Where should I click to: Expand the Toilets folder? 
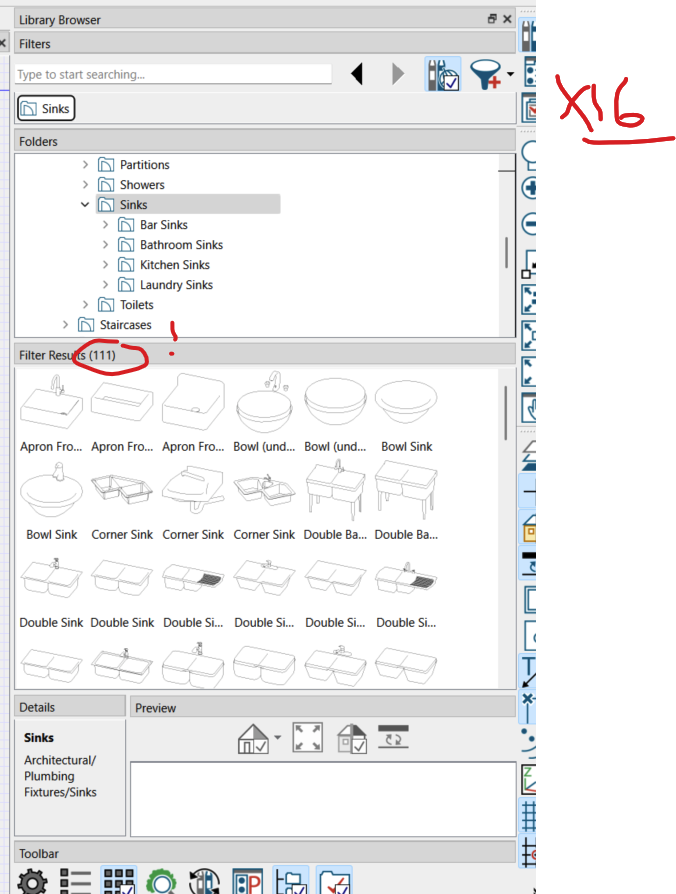pyautogui.click(x=85, y=304)
